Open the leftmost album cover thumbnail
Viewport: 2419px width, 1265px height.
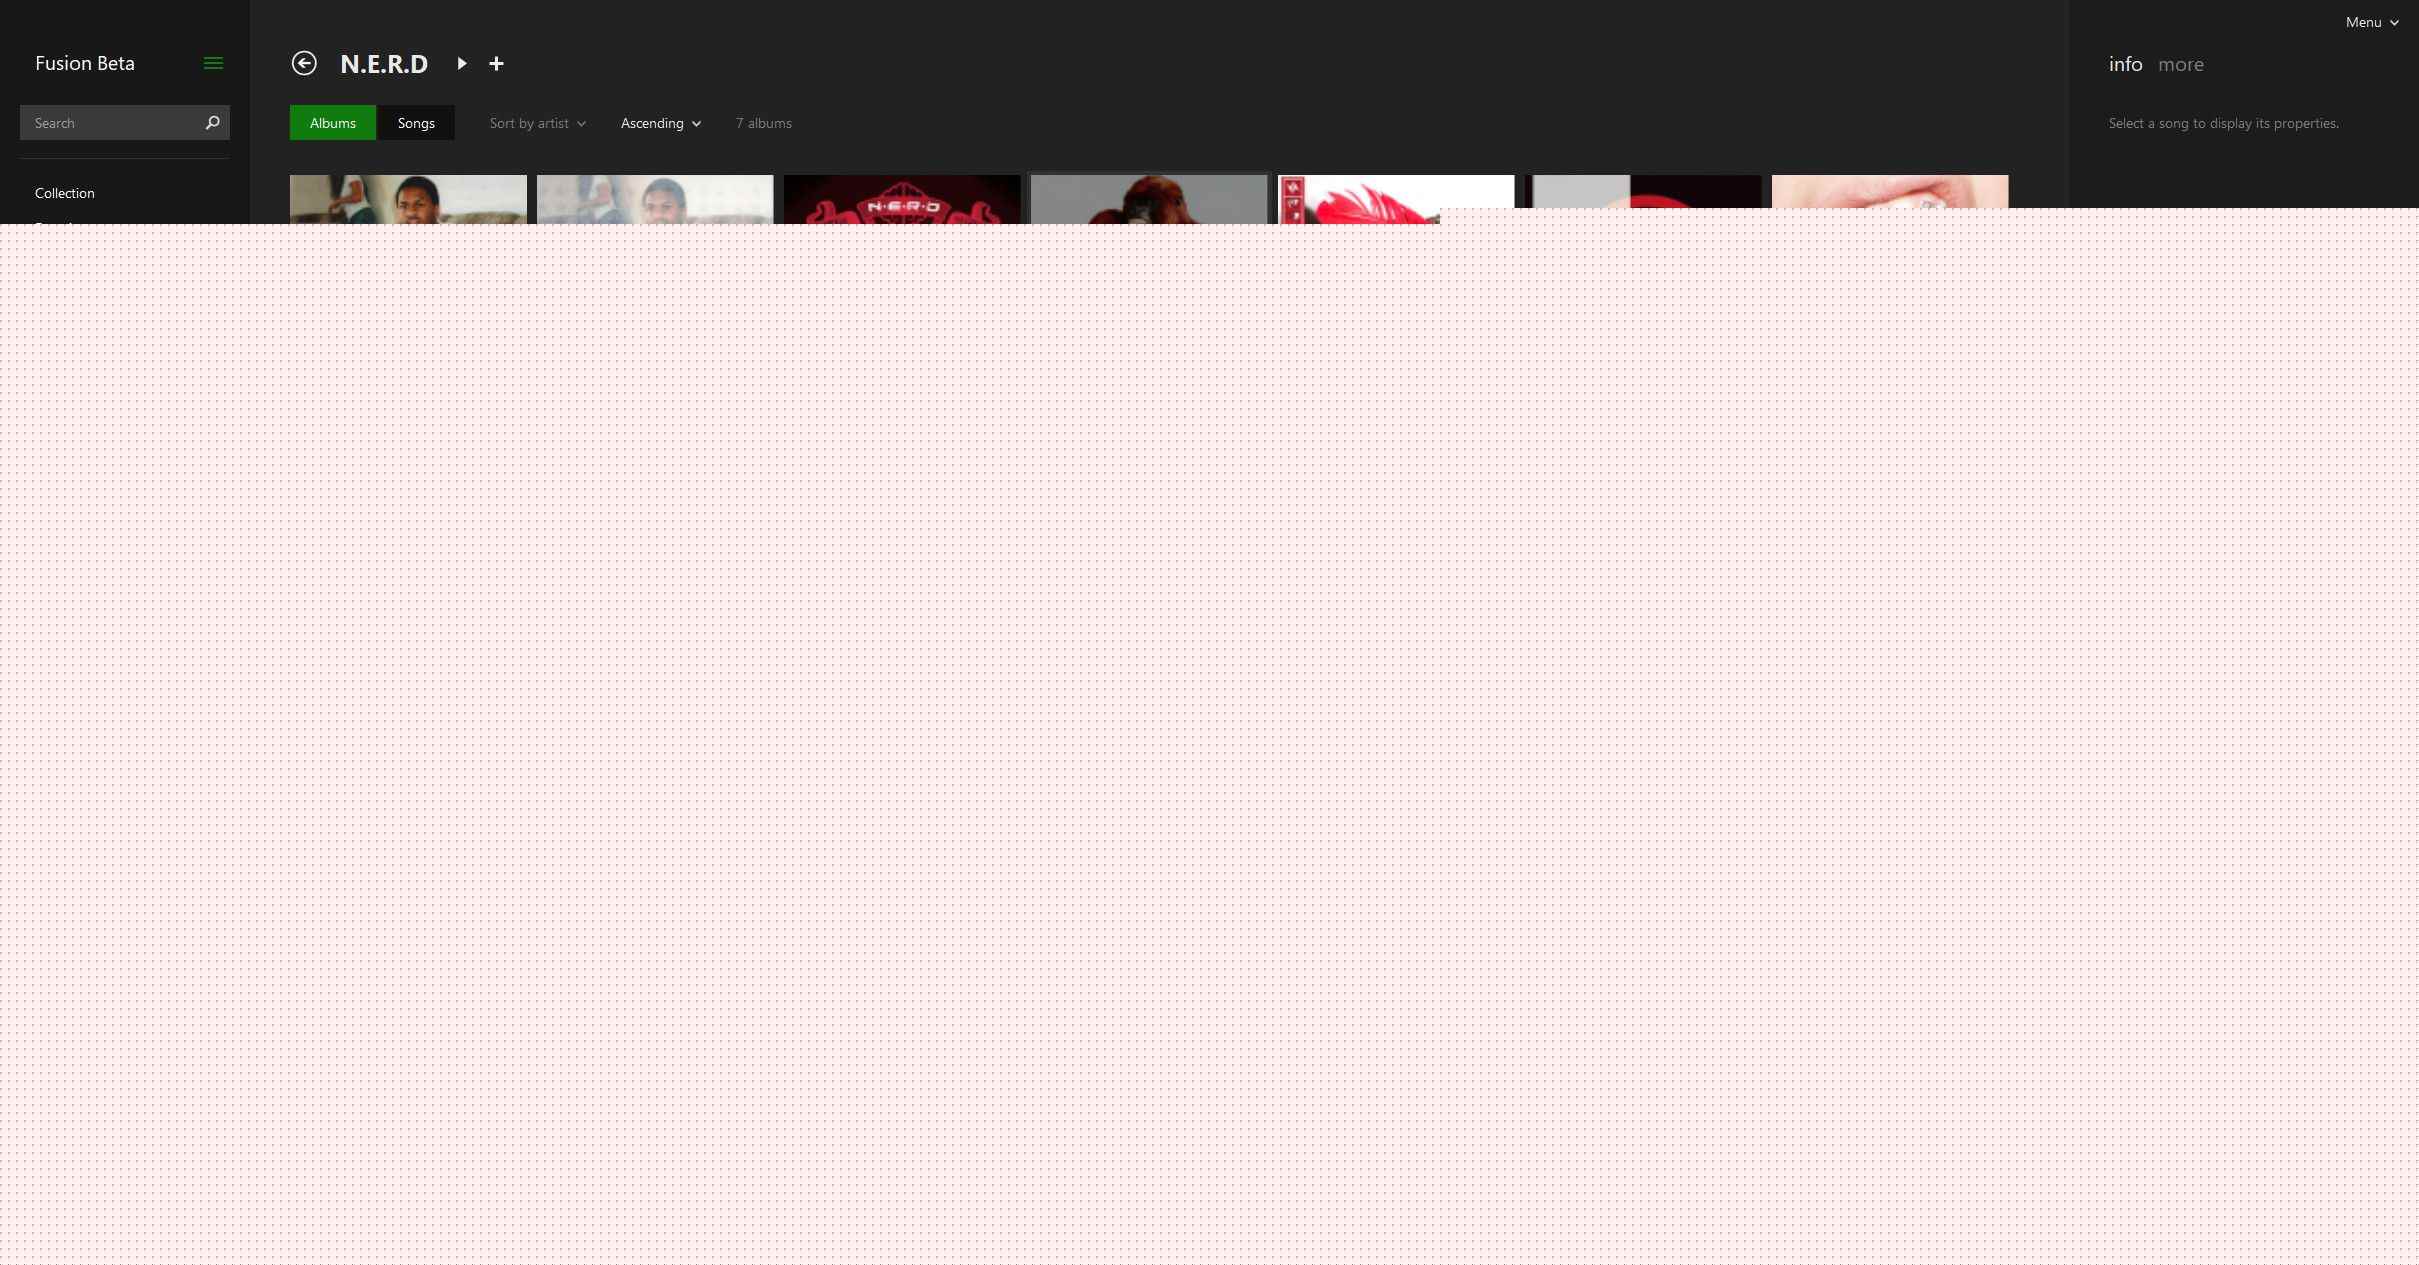[x=408, y=199]
